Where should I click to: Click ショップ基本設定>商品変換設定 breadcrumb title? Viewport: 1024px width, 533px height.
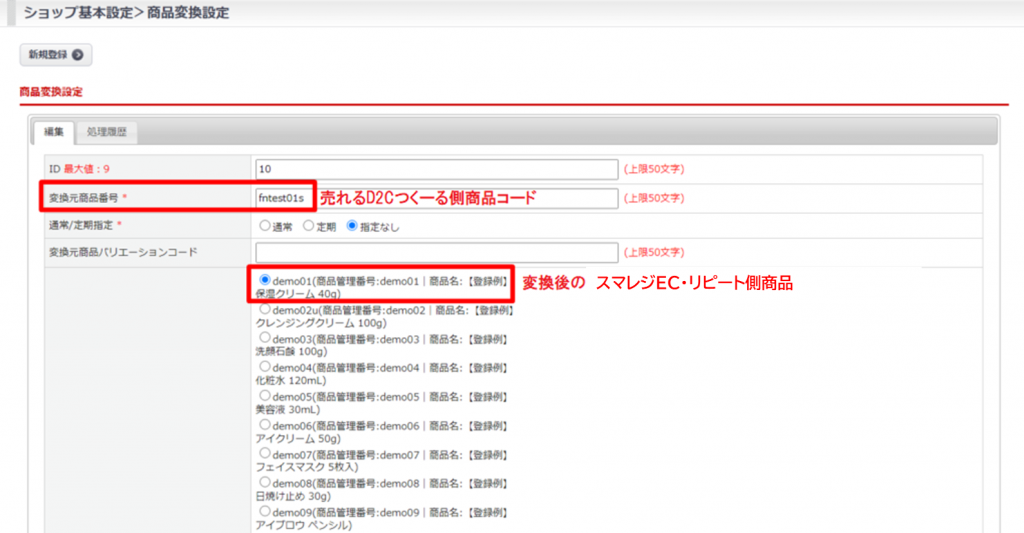127,13
